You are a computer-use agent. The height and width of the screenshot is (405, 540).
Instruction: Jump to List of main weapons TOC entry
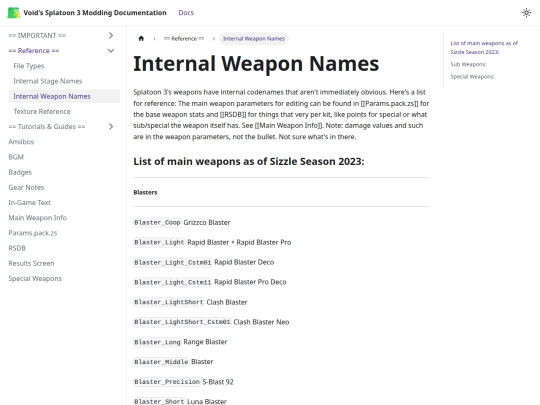point(484,48)
